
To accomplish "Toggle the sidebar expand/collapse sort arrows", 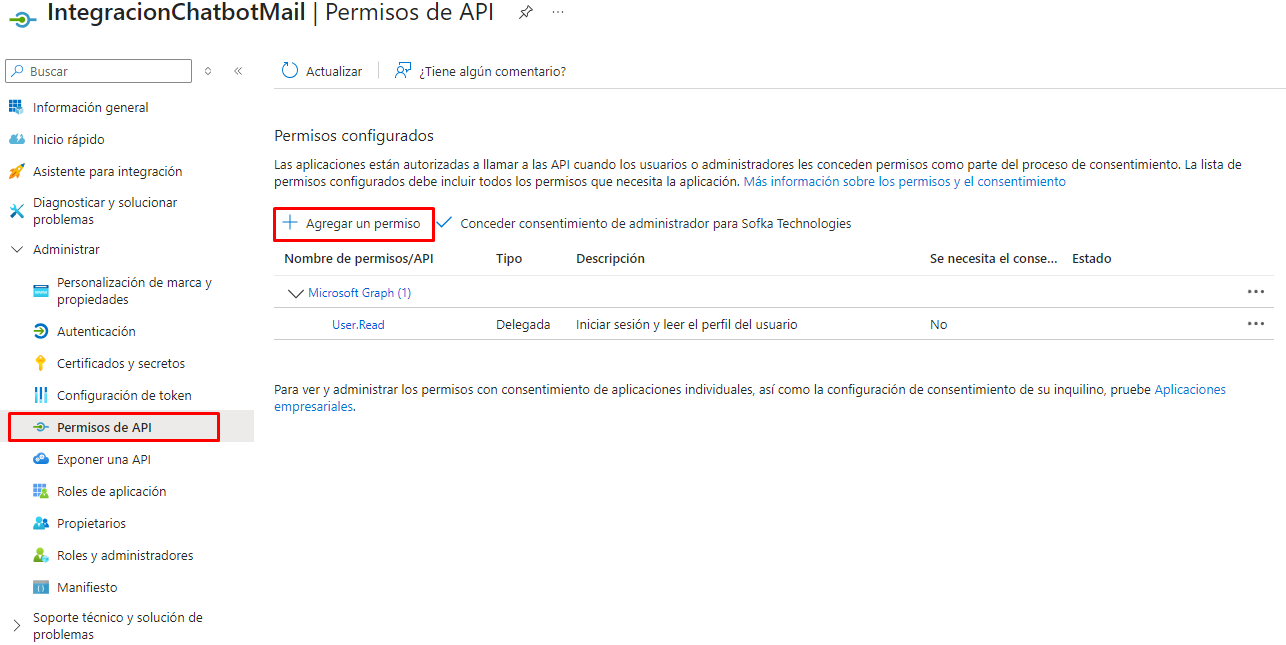I will point(208,71).
